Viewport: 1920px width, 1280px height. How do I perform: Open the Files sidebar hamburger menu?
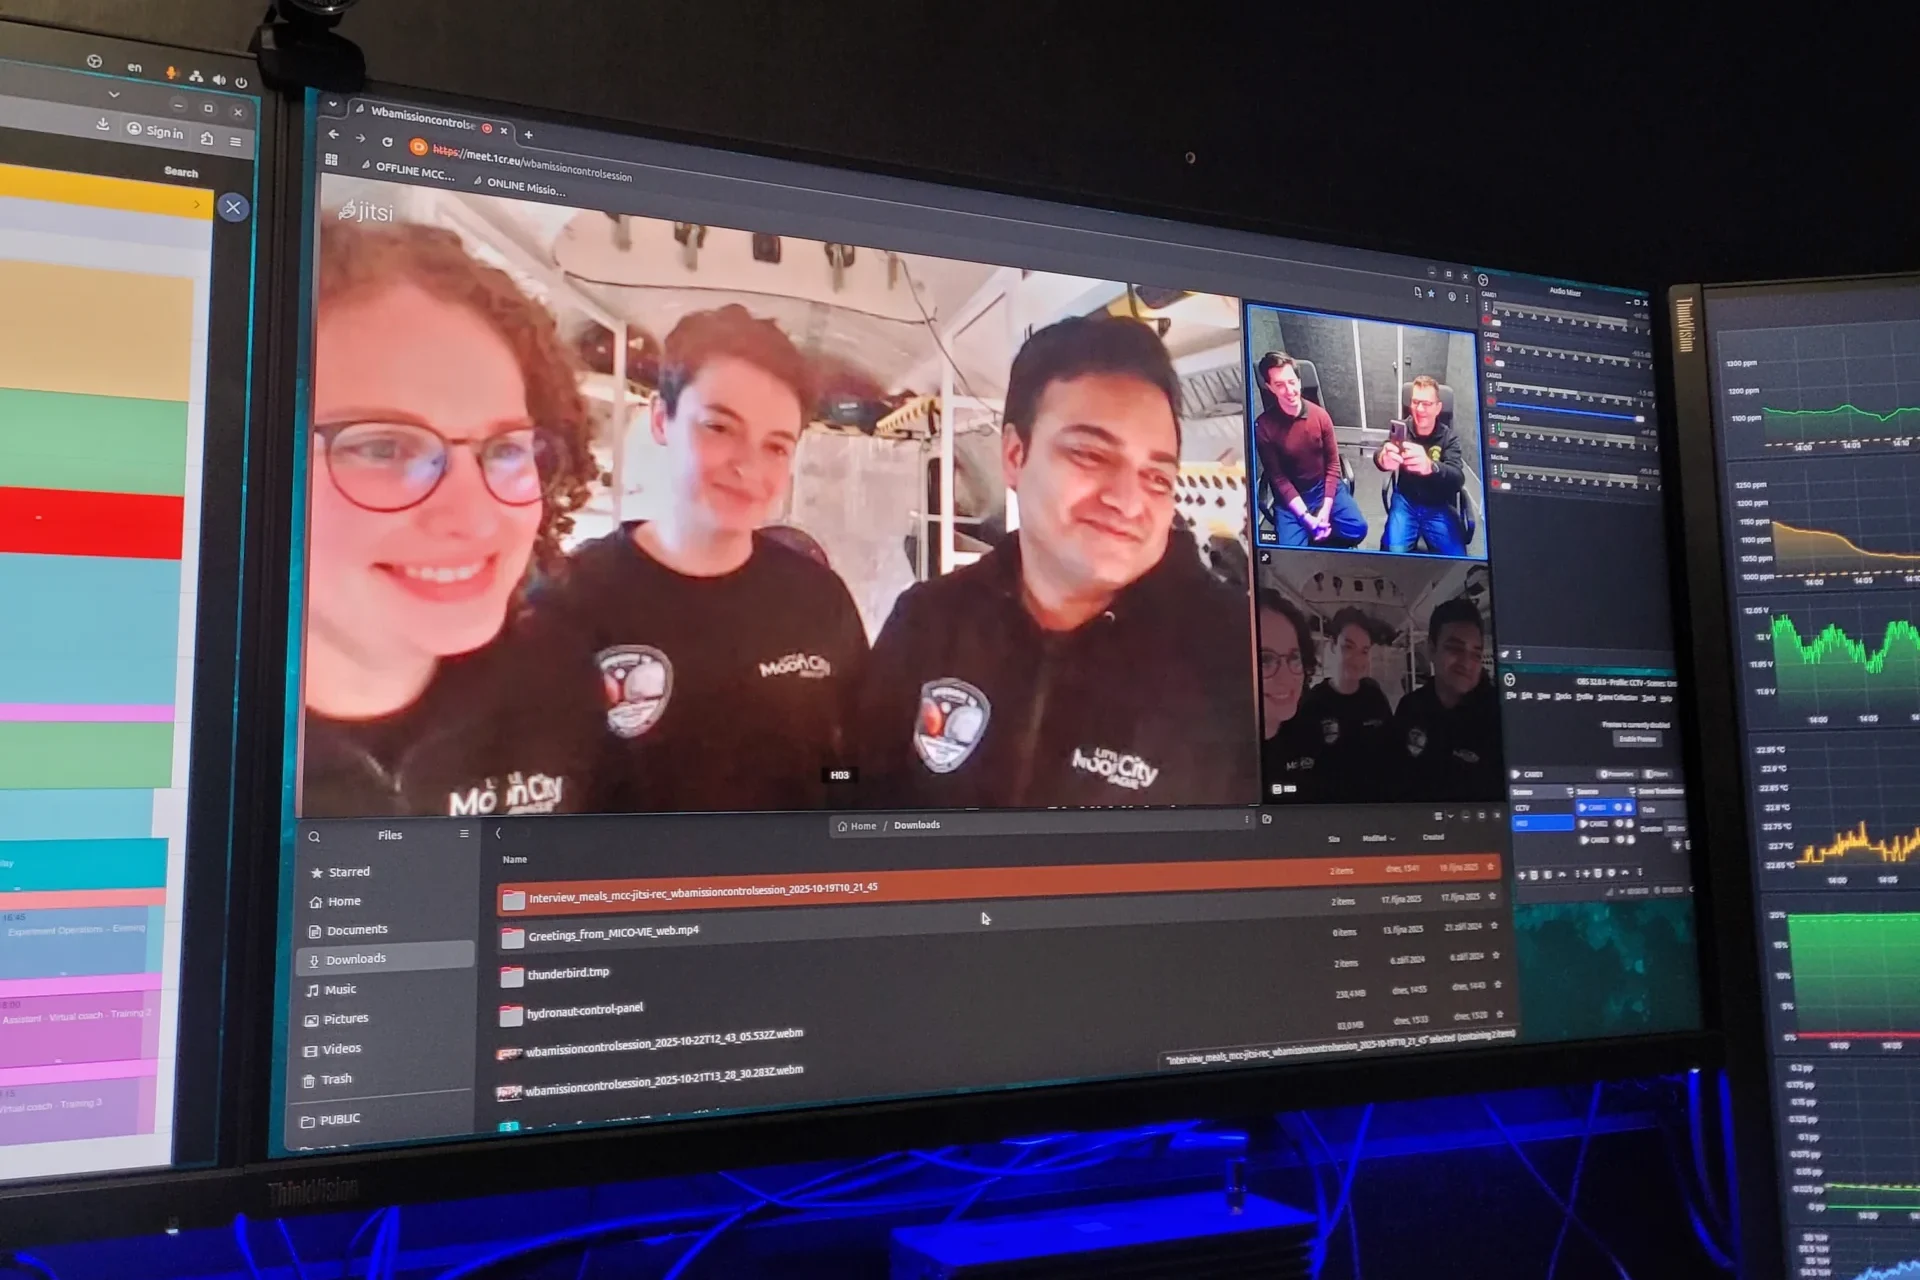pos(464,833)
